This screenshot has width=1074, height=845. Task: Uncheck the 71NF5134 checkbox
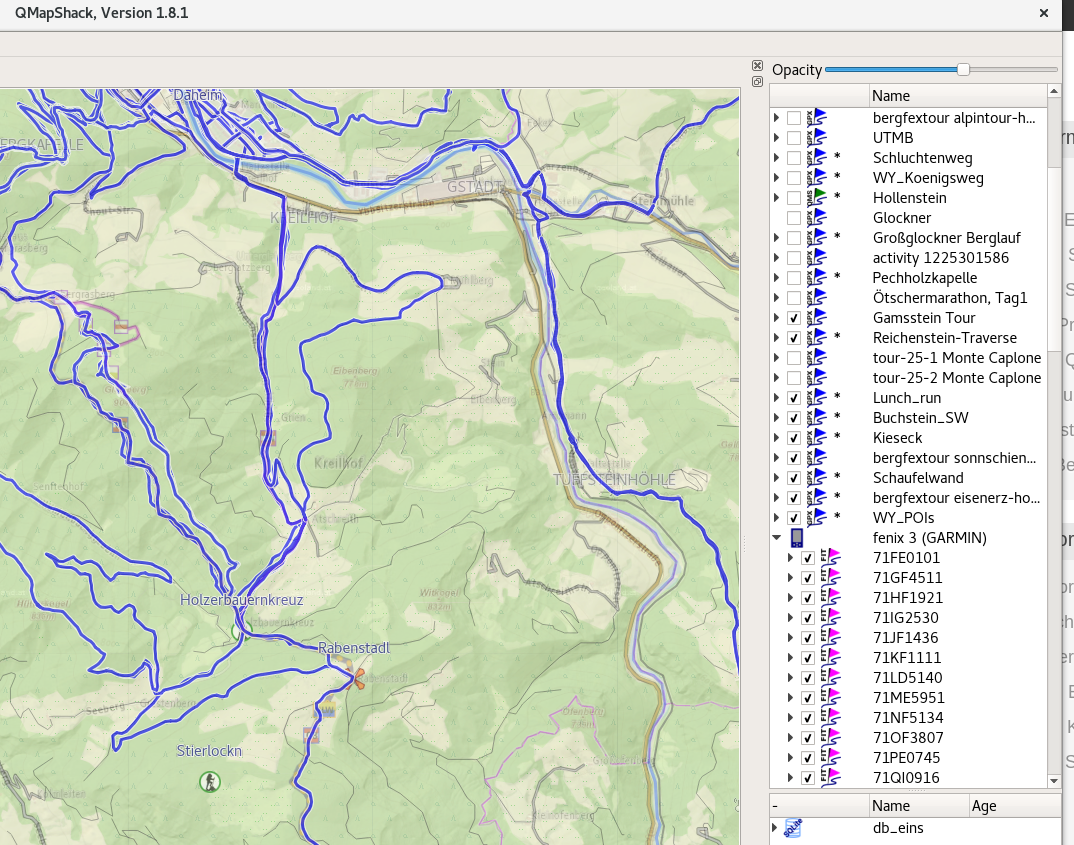pyautogui.click(x=808, y=718)
